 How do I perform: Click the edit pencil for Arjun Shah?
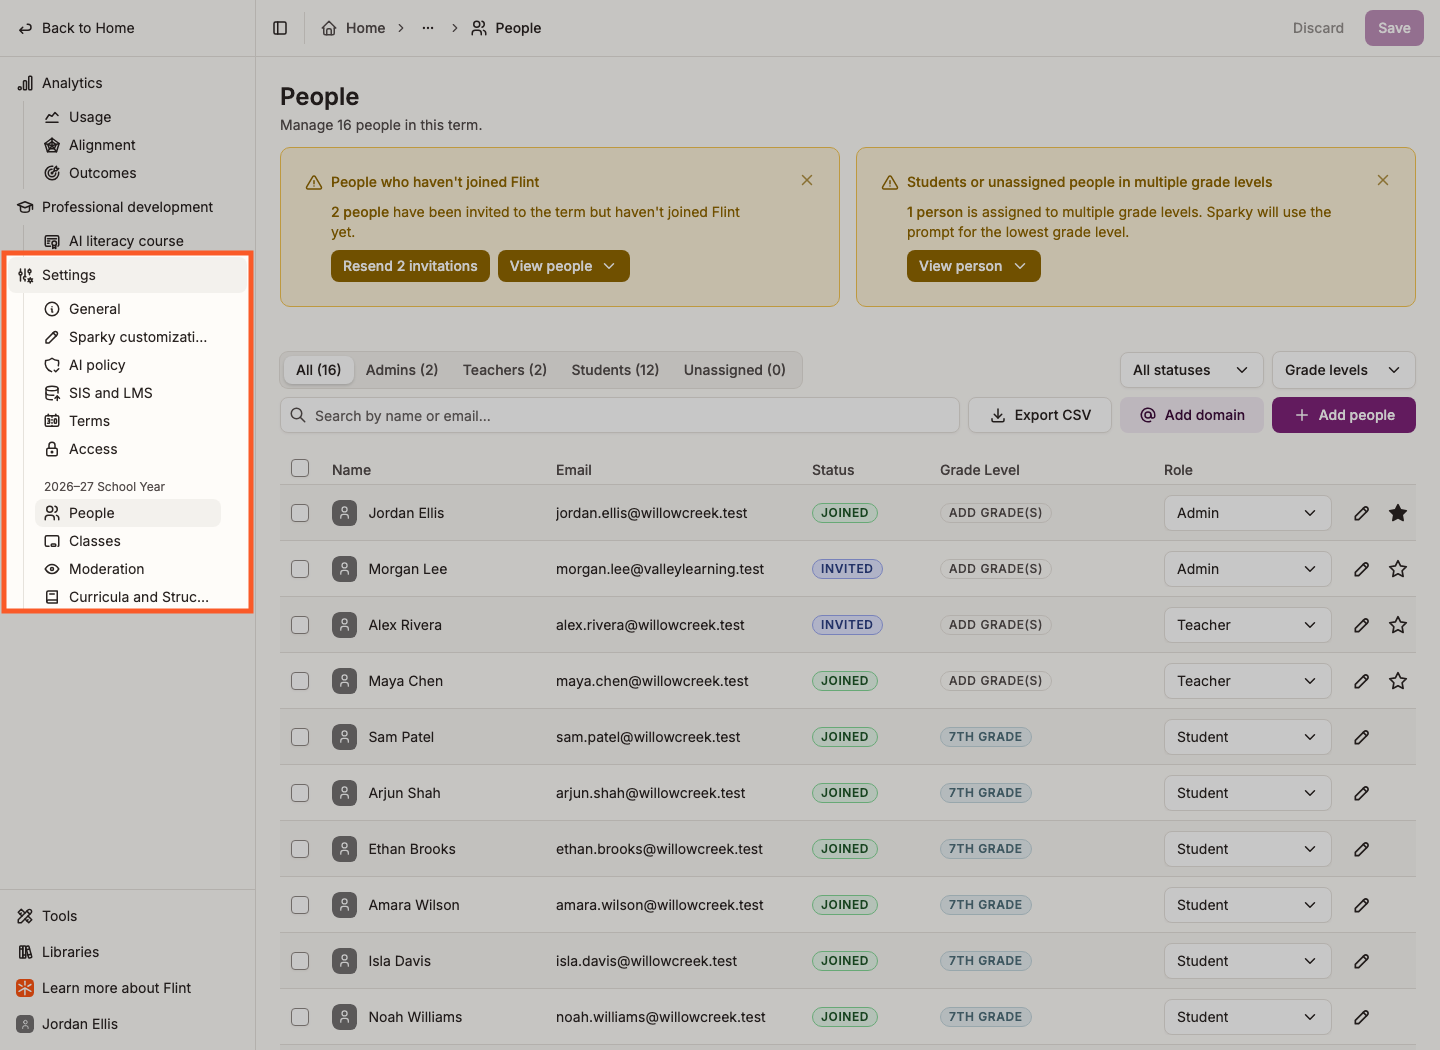click(1361, 793)
